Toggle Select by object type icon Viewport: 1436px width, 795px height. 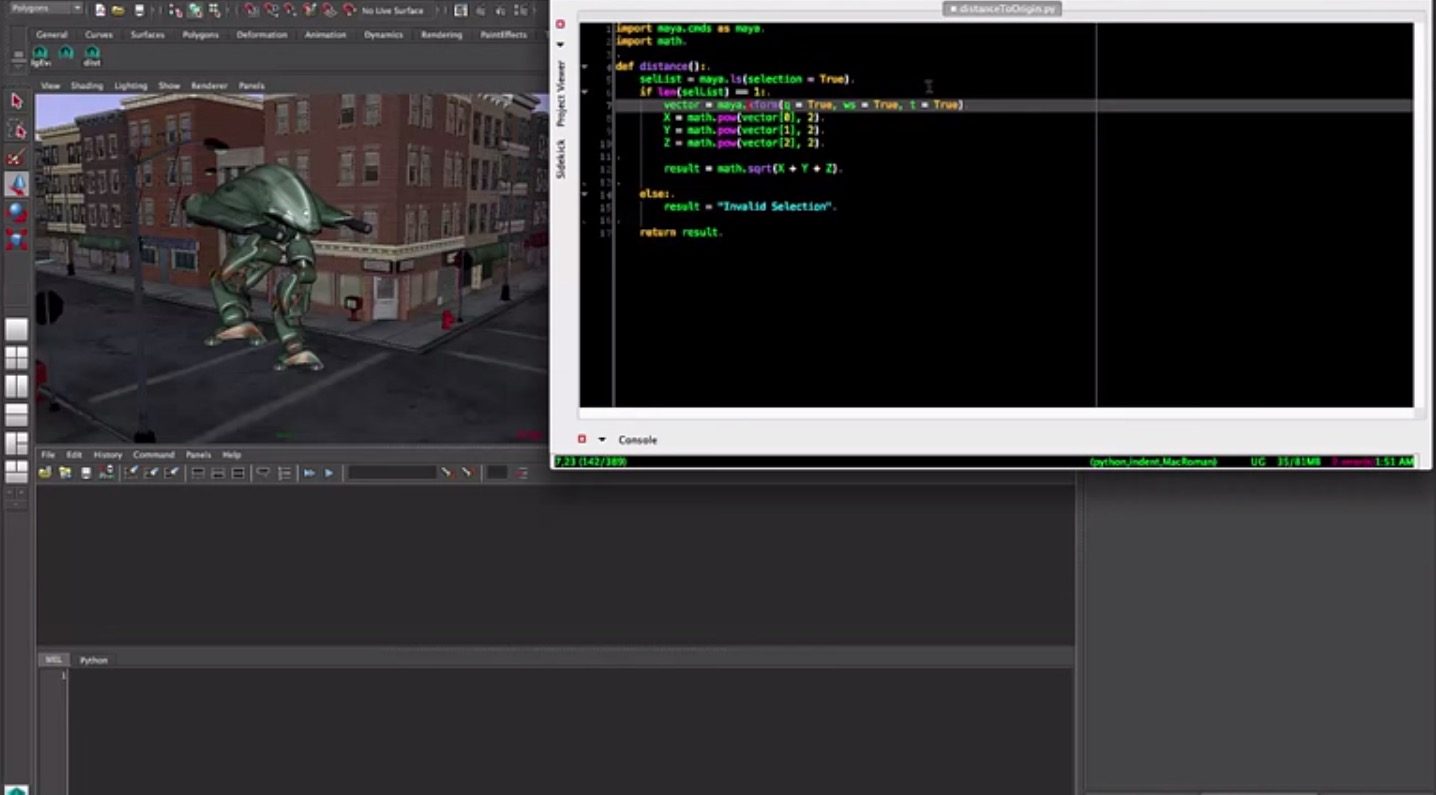195,10
